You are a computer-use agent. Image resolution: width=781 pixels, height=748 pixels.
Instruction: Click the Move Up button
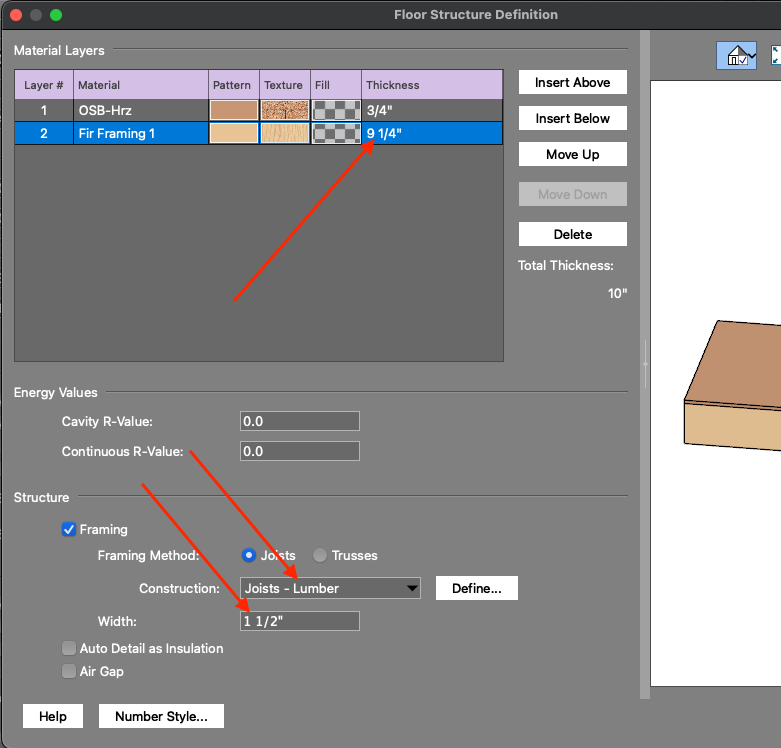(x=572, y=154)
